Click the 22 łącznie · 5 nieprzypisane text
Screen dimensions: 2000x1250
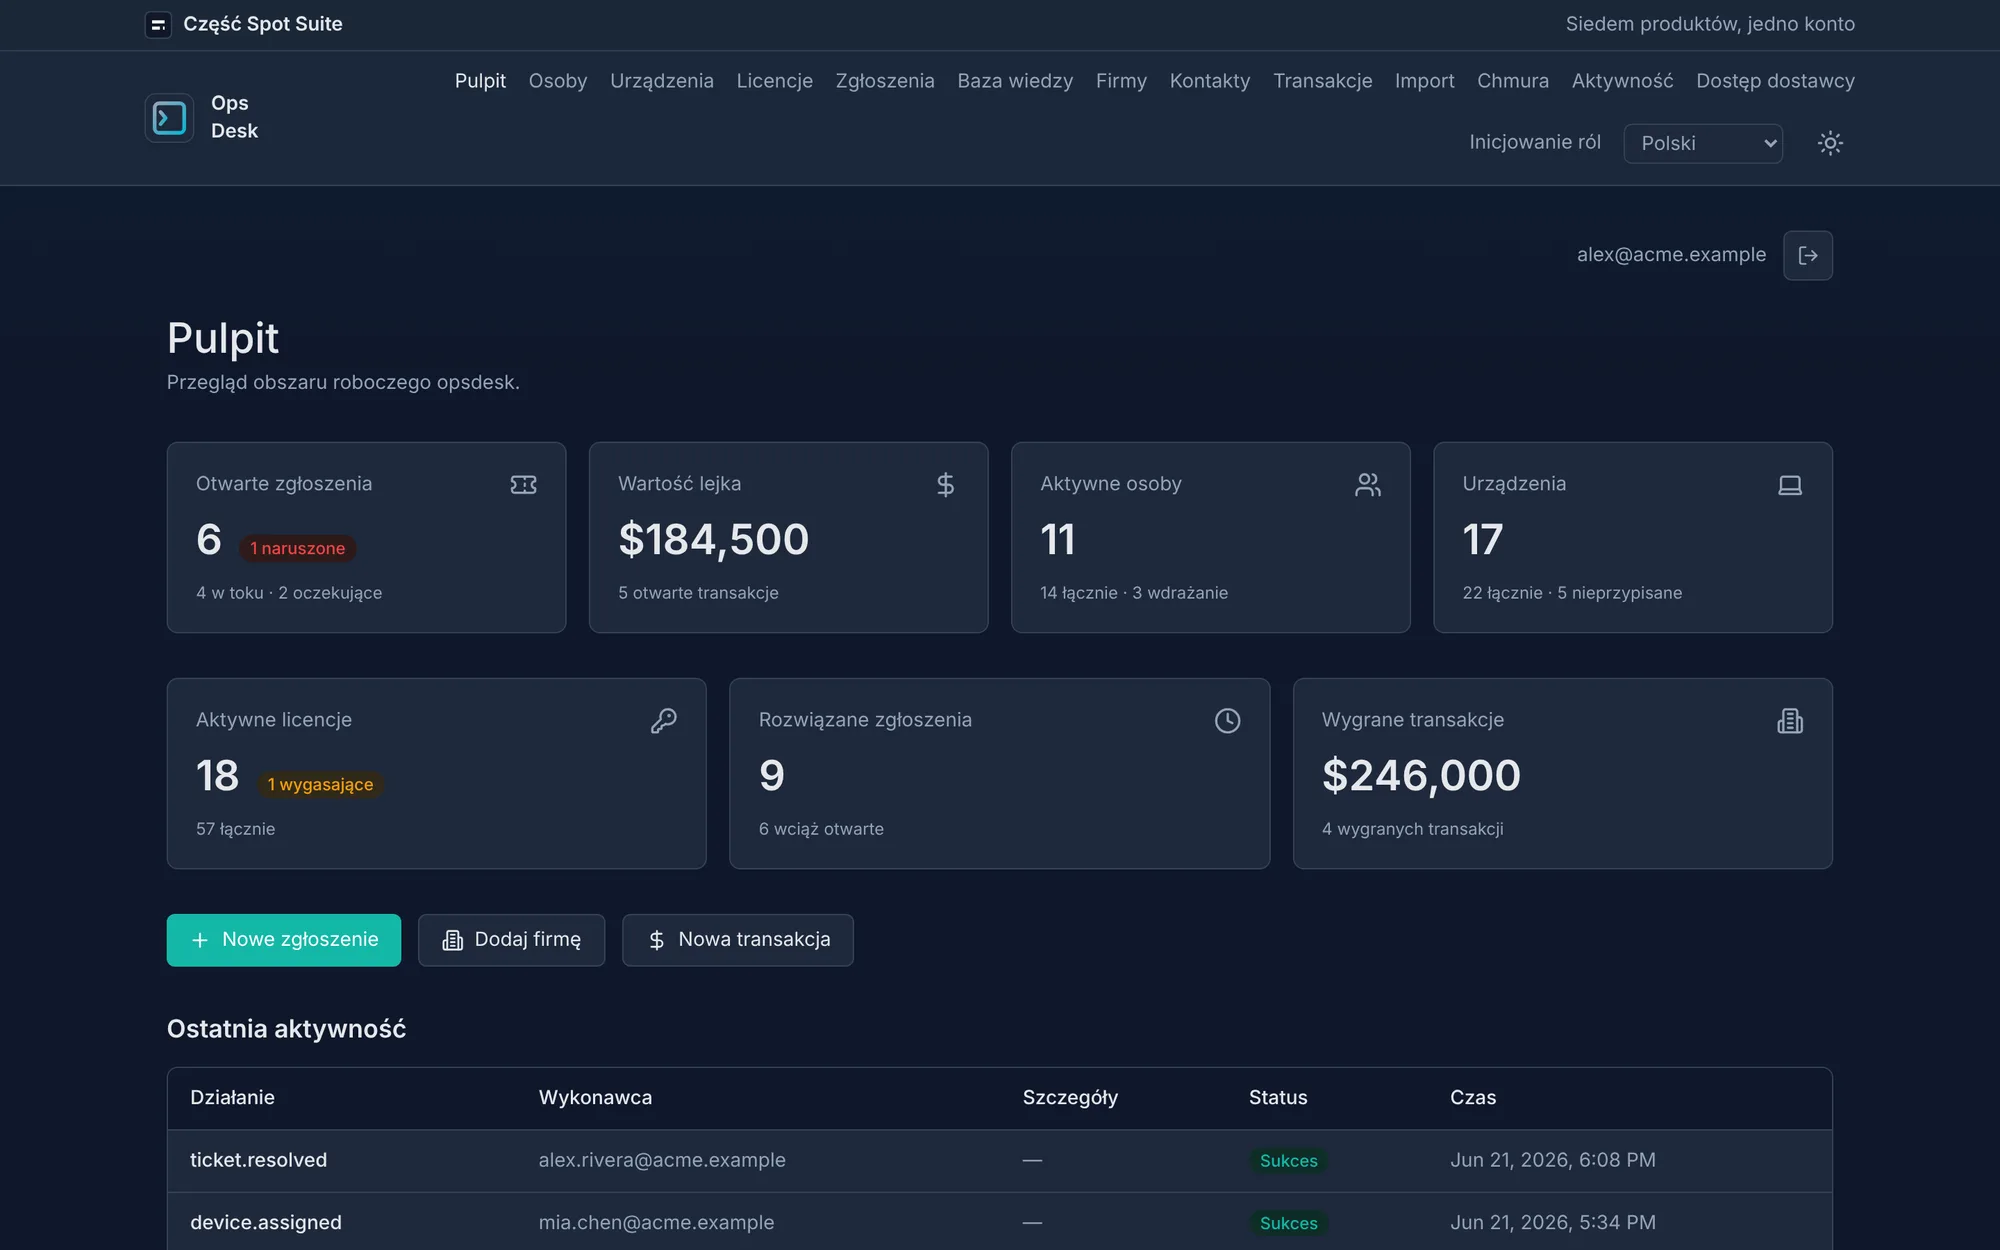coord(1572,593)
